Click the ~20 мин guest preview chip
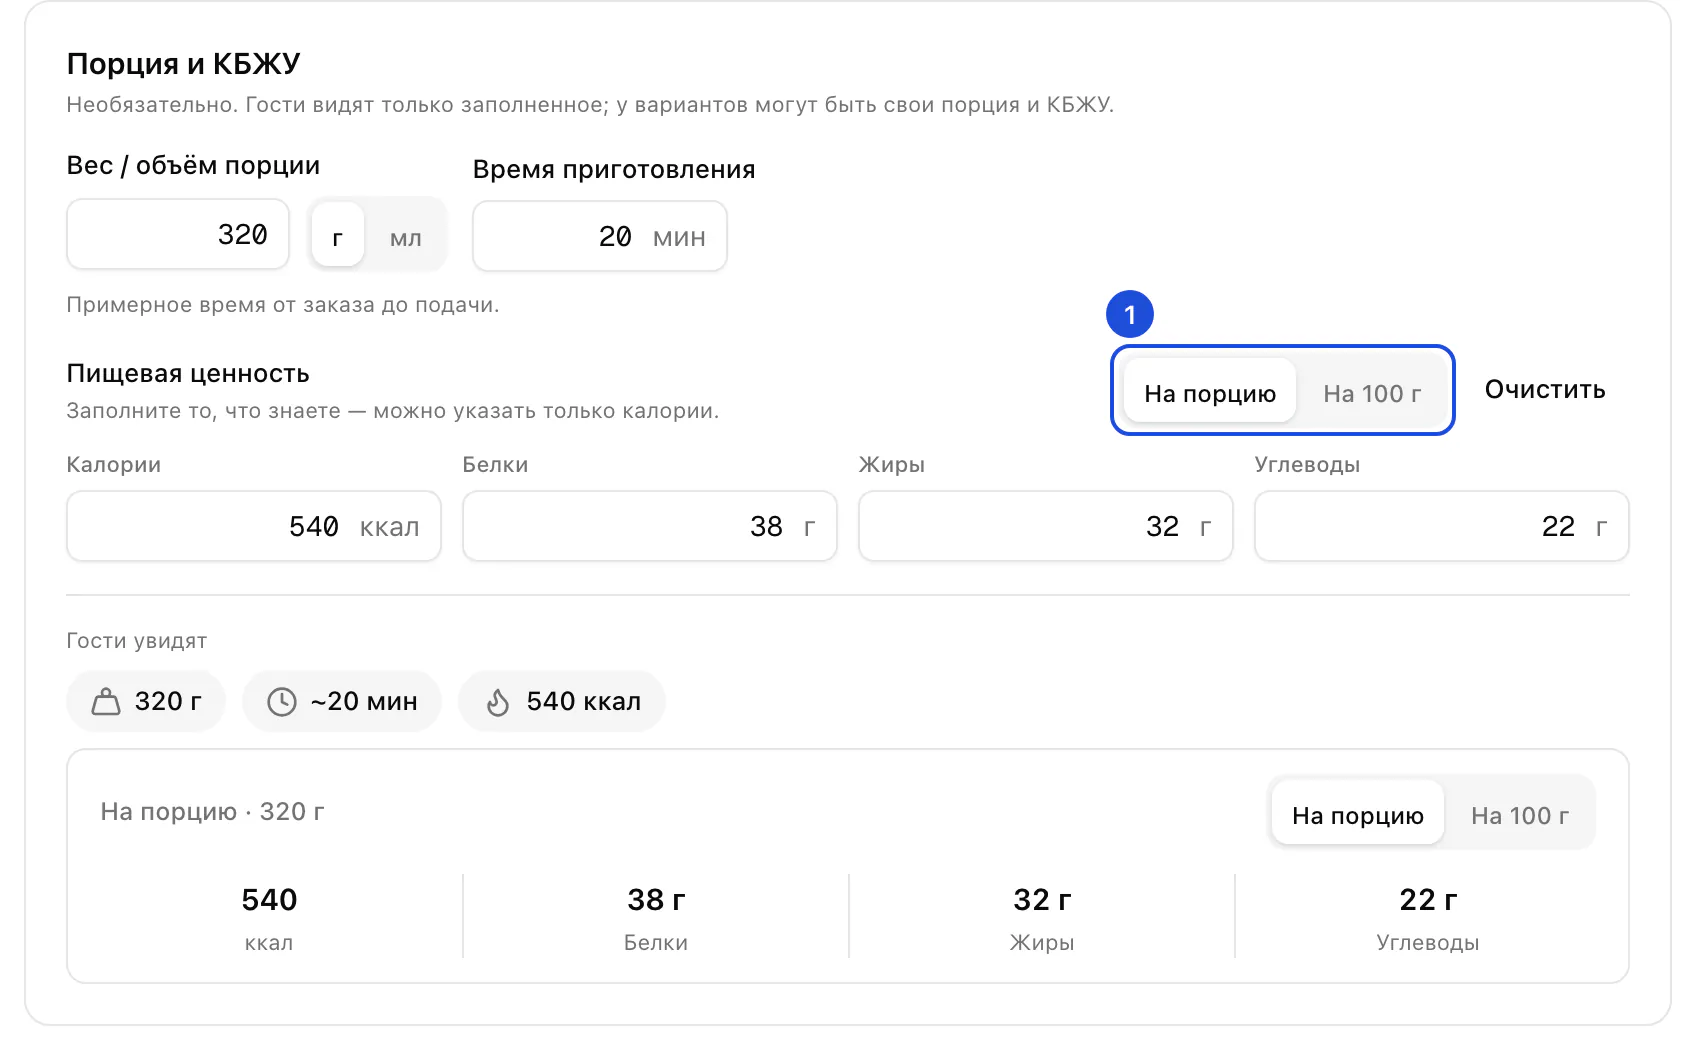 pyautogui.click(x=342, y=701)
